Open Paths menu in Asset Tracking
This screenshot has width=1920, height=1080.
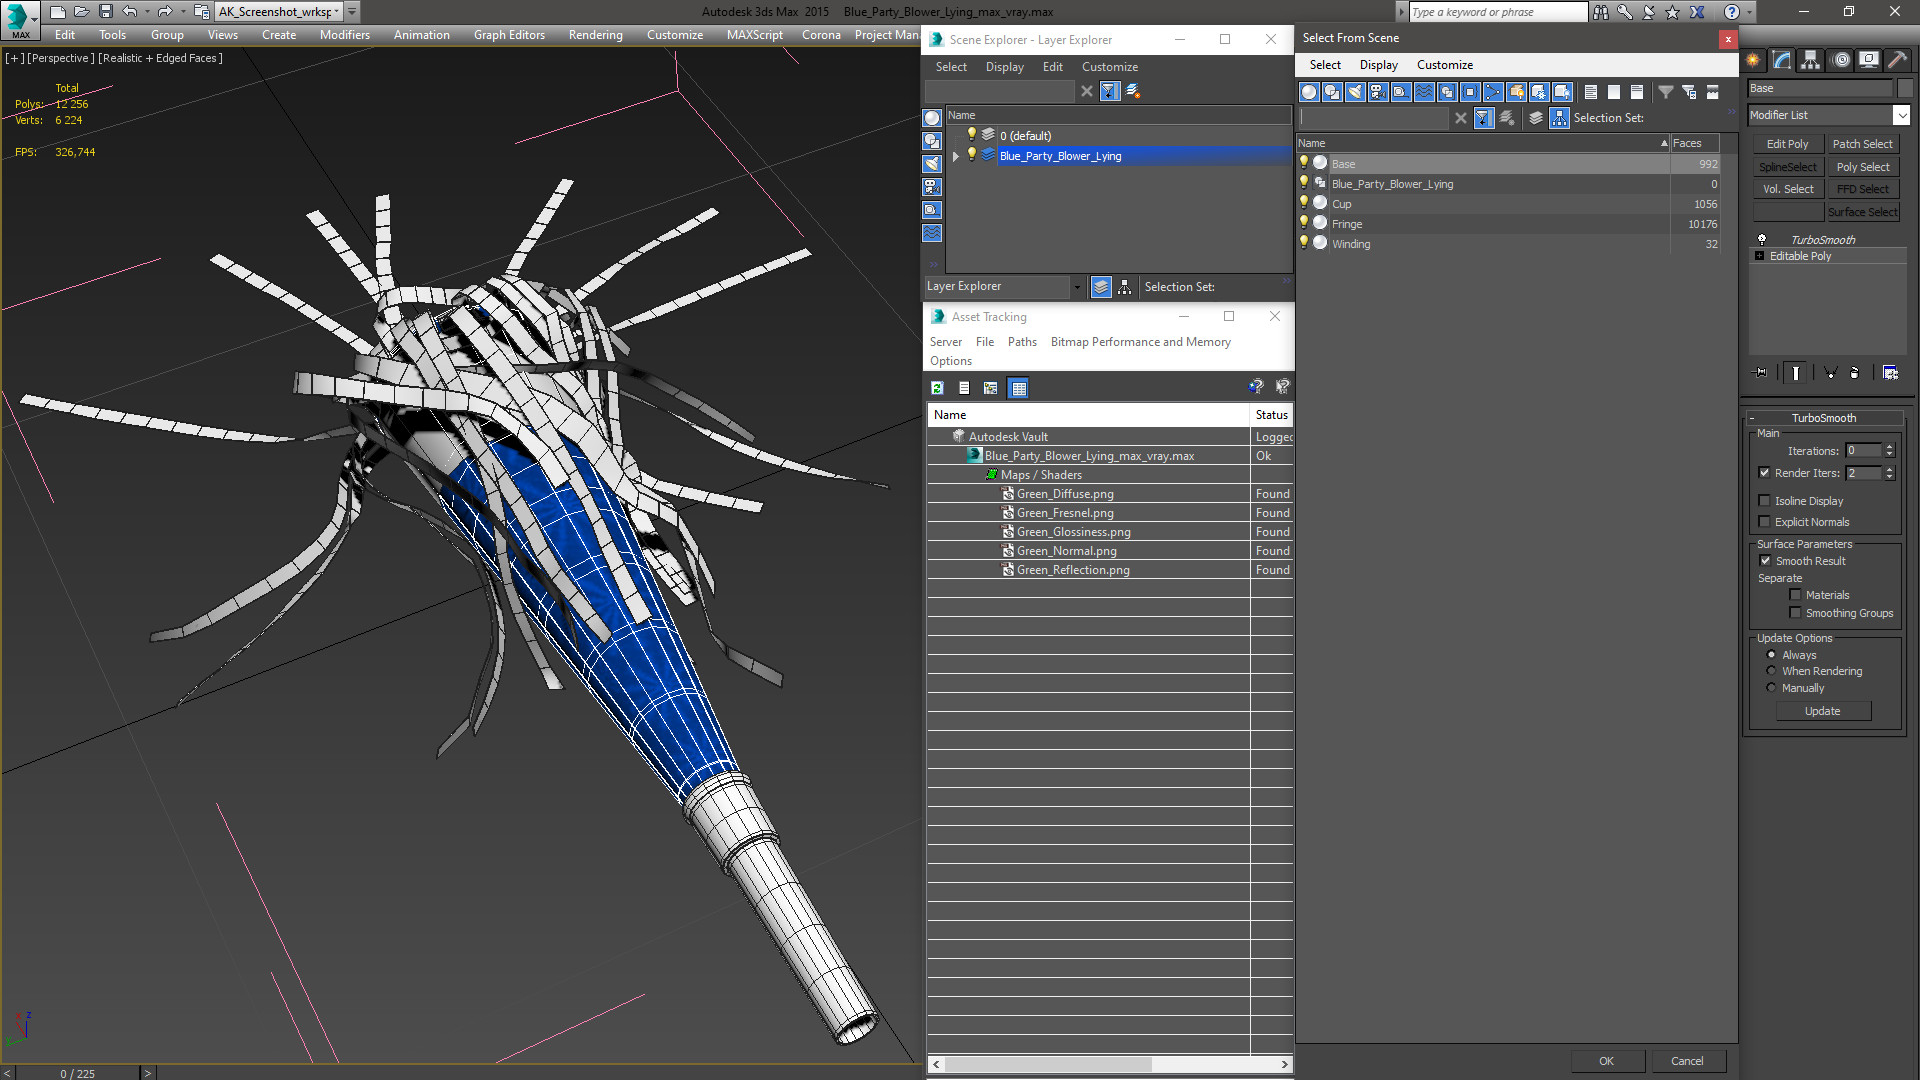pyautogui.click(x=1022, y=342)
